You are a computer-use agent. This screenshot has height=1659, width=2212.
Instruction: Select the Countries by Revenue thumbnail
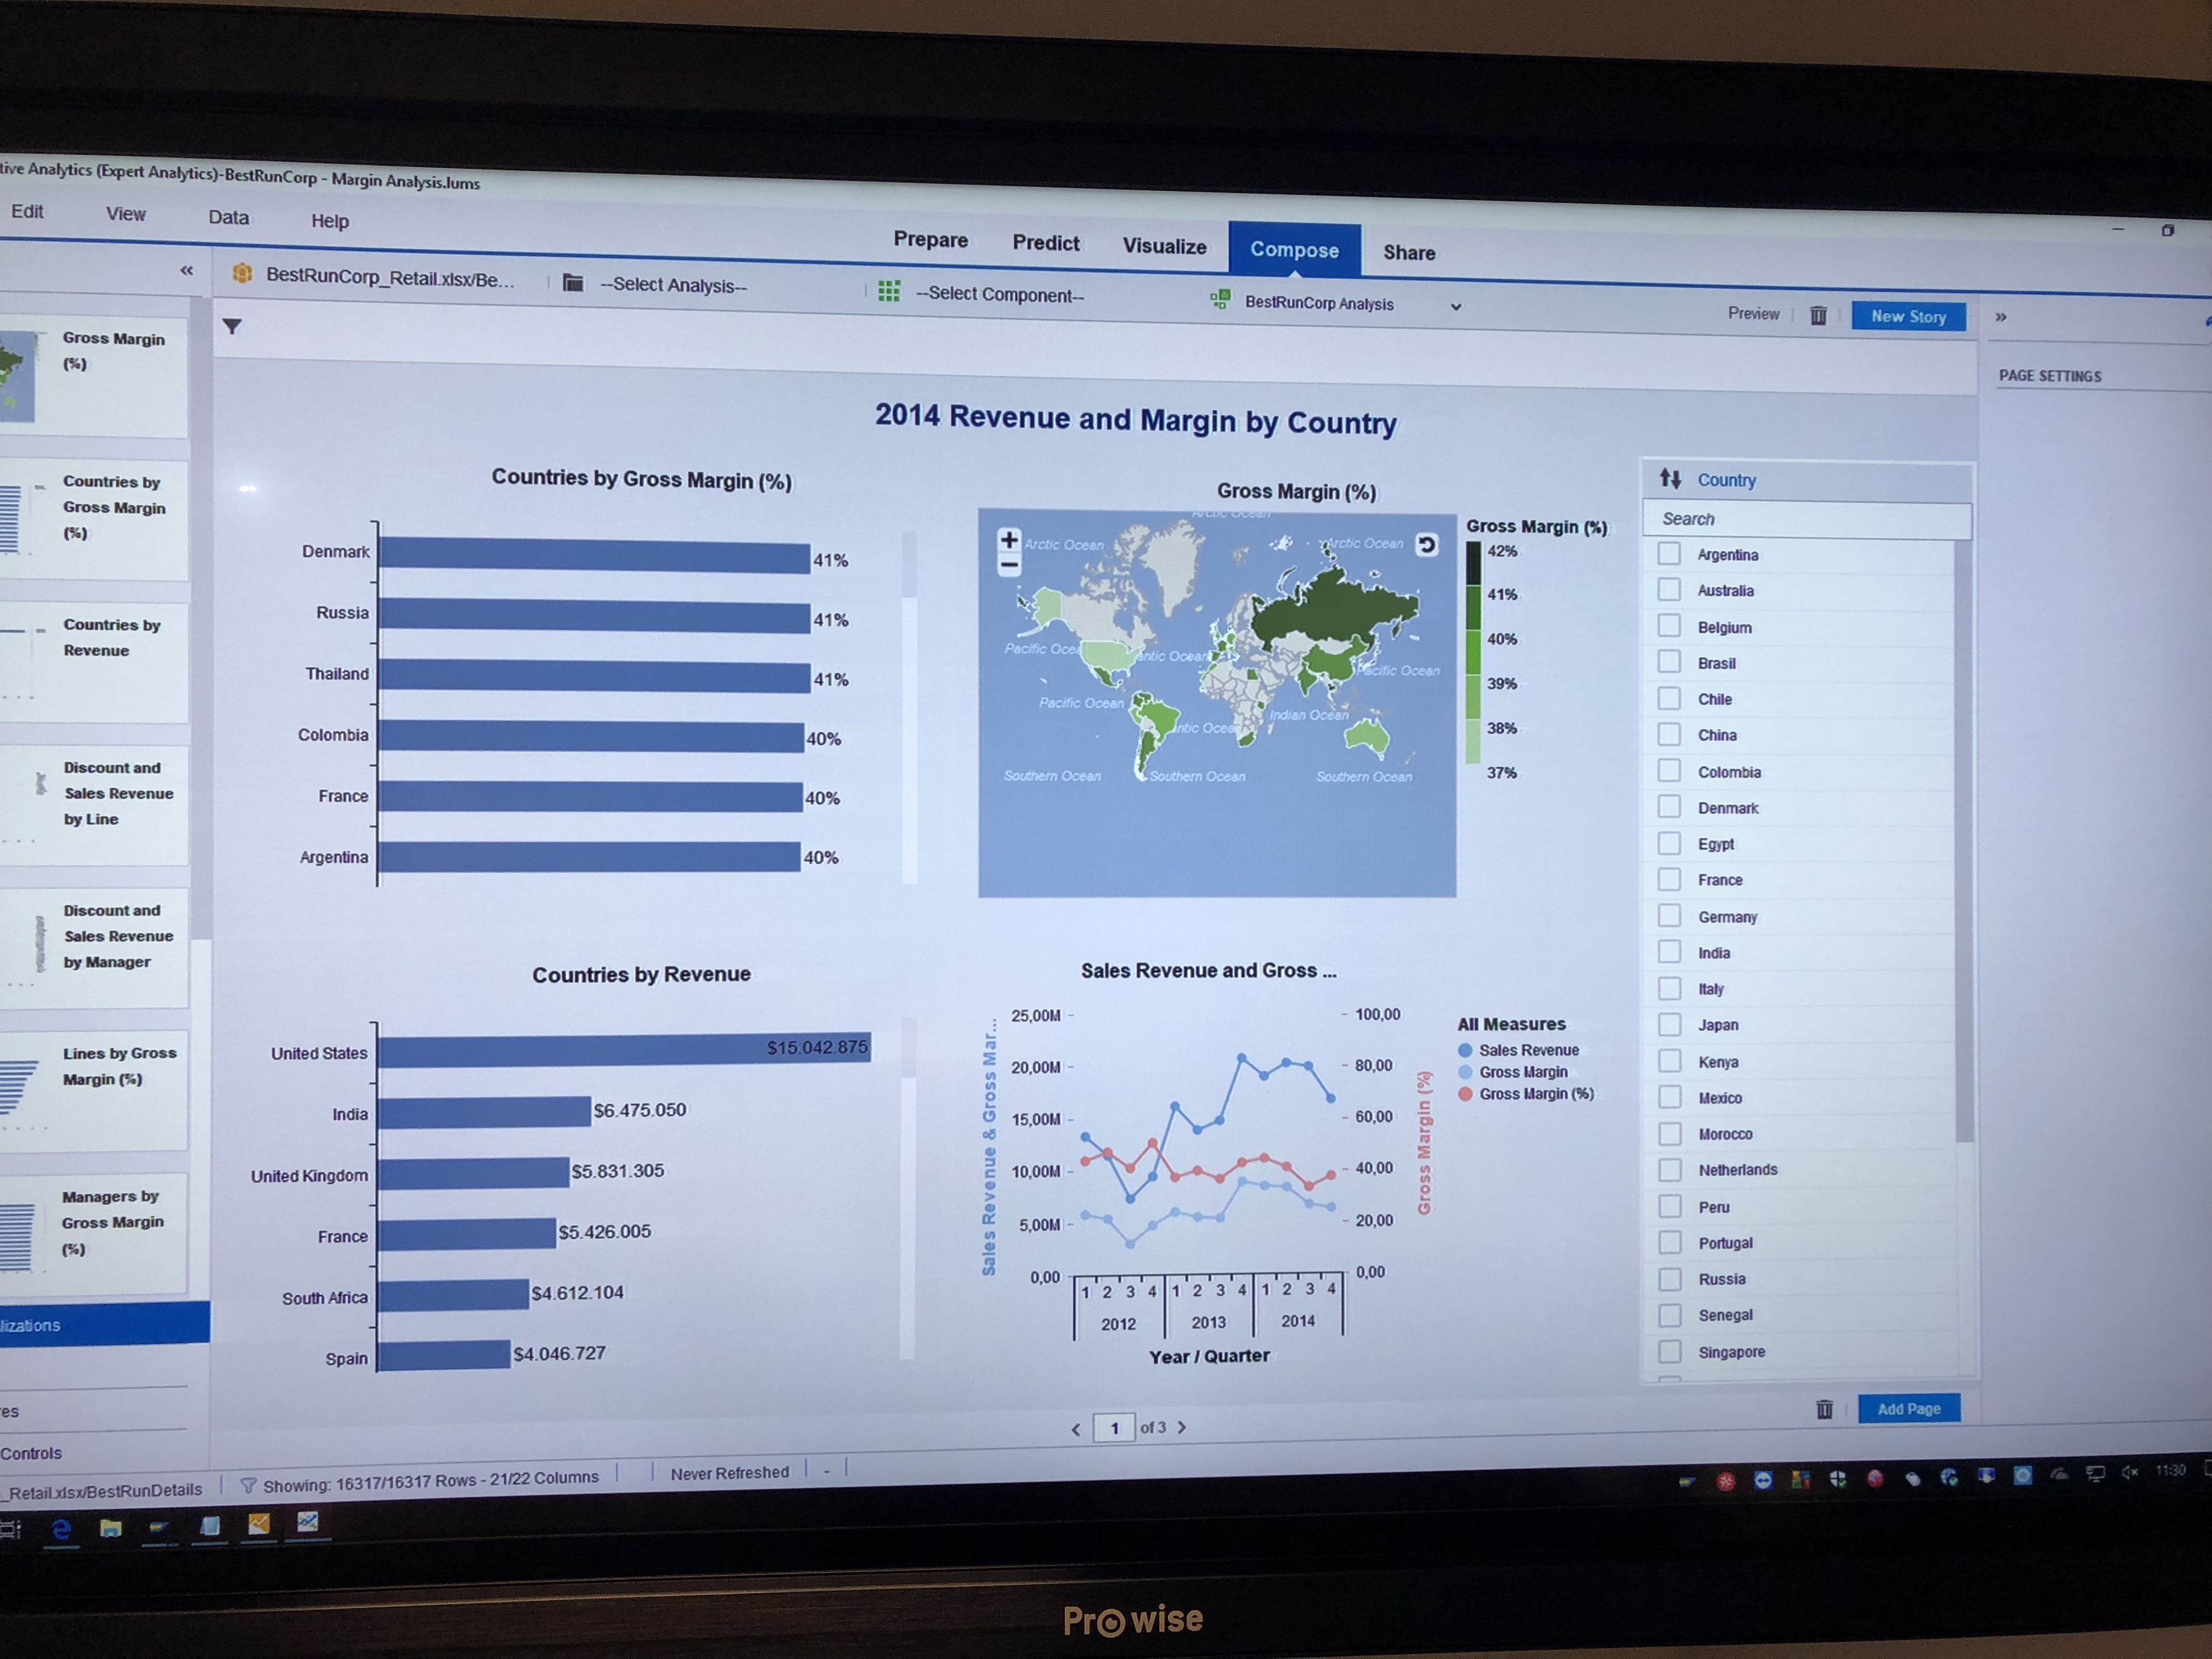95,662
